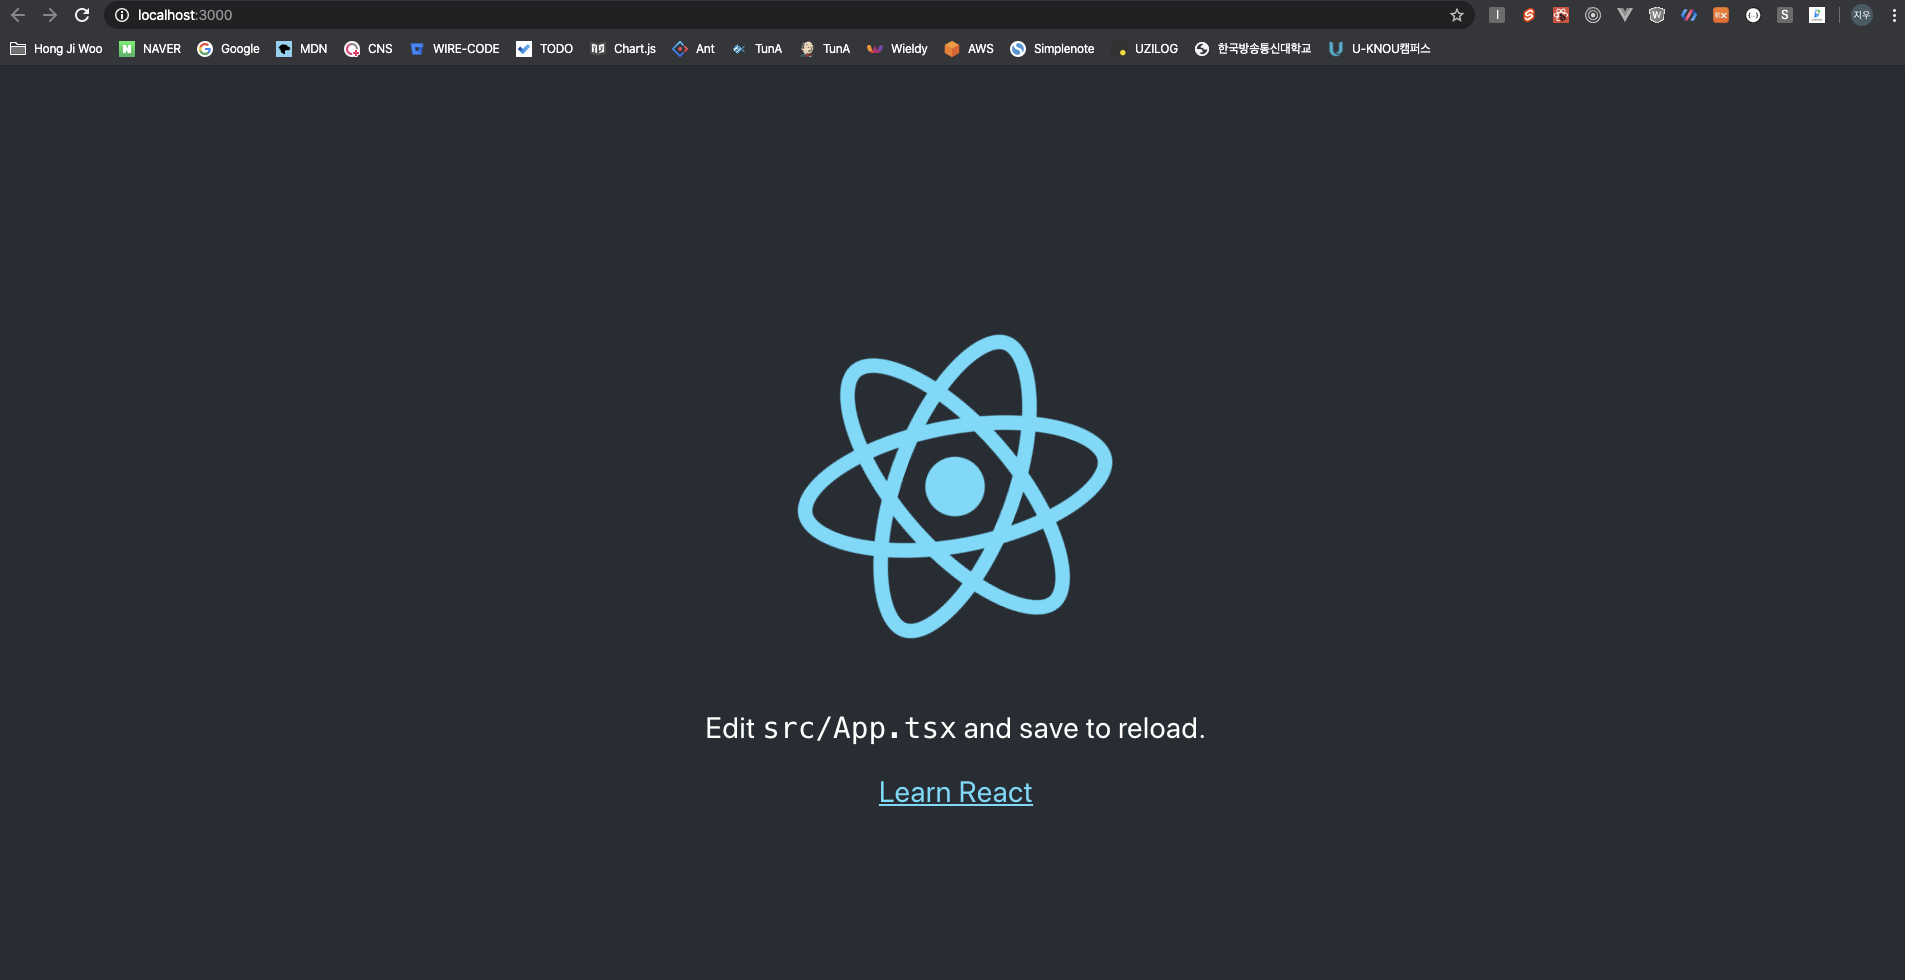Open the Chart.js bookmark
The width and height of the screenshot is (1905, 980).
pos(623,49)
